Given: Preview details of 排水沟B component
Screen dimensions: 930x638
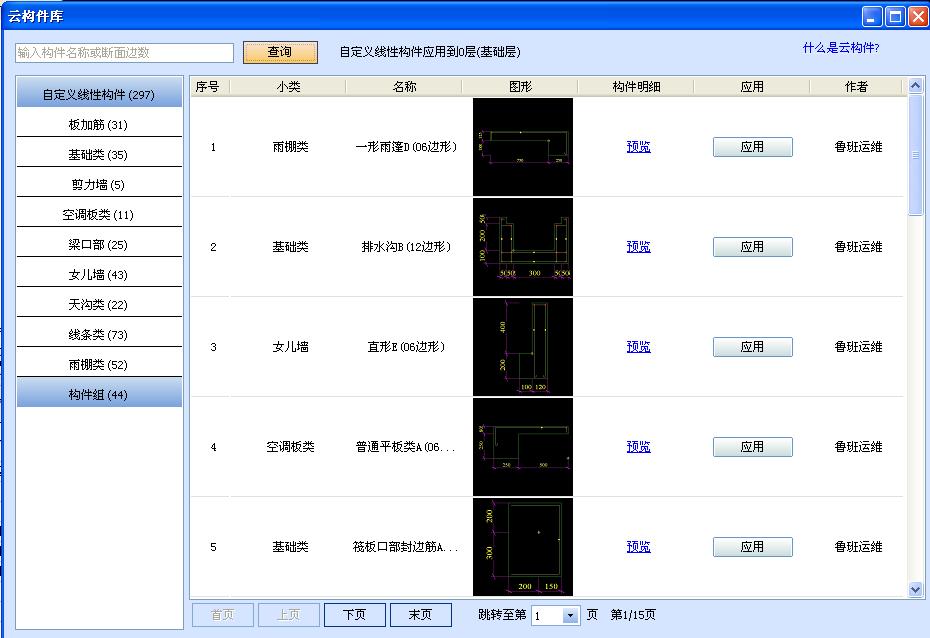Looking at the screenshot, I should click(638, 247).
